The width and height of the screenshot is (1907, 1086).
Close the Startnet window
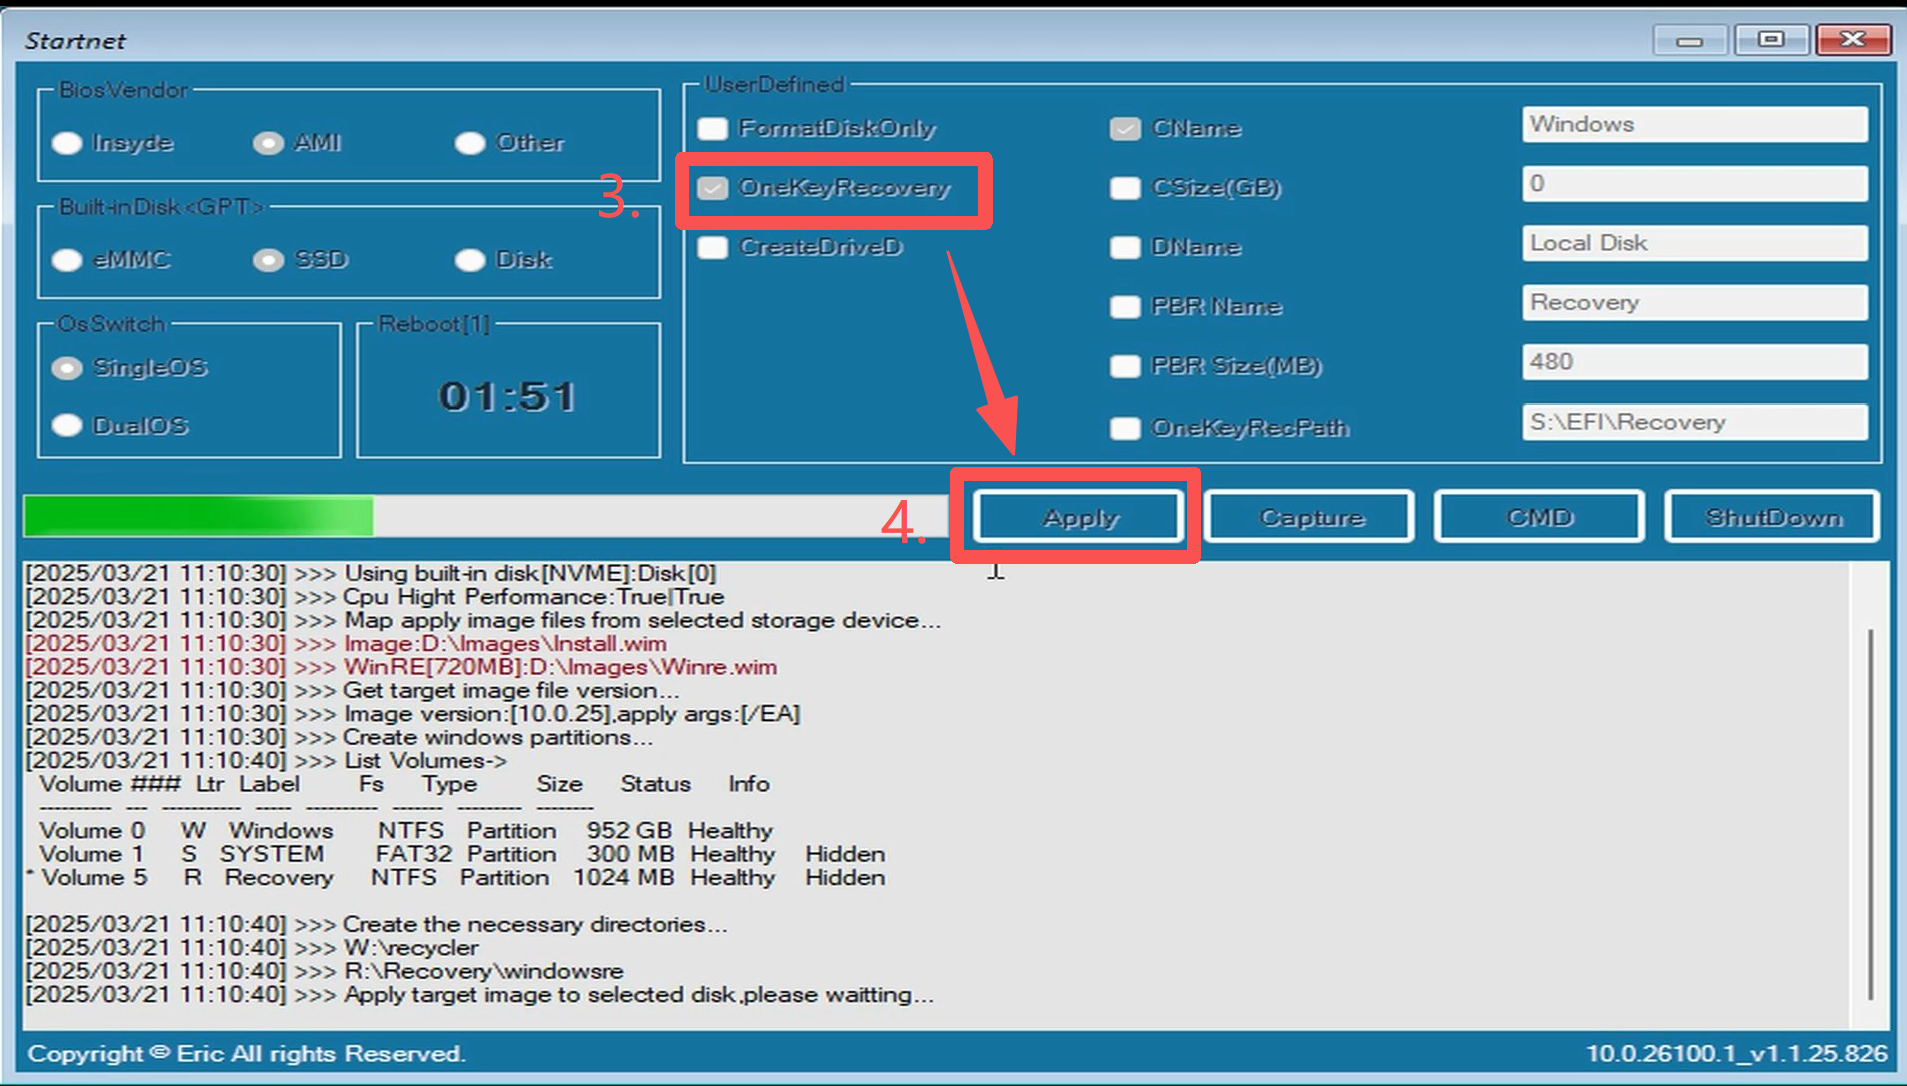click(x=1853, y=40)
